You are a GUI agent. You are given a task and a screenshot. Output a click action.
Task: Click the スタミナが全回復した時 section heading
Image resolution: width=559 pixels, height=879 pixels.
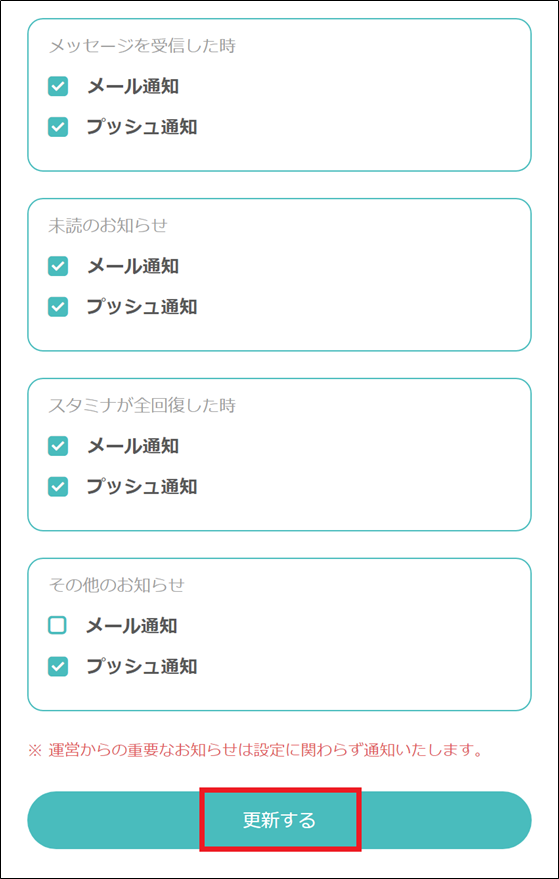[142, 405]
